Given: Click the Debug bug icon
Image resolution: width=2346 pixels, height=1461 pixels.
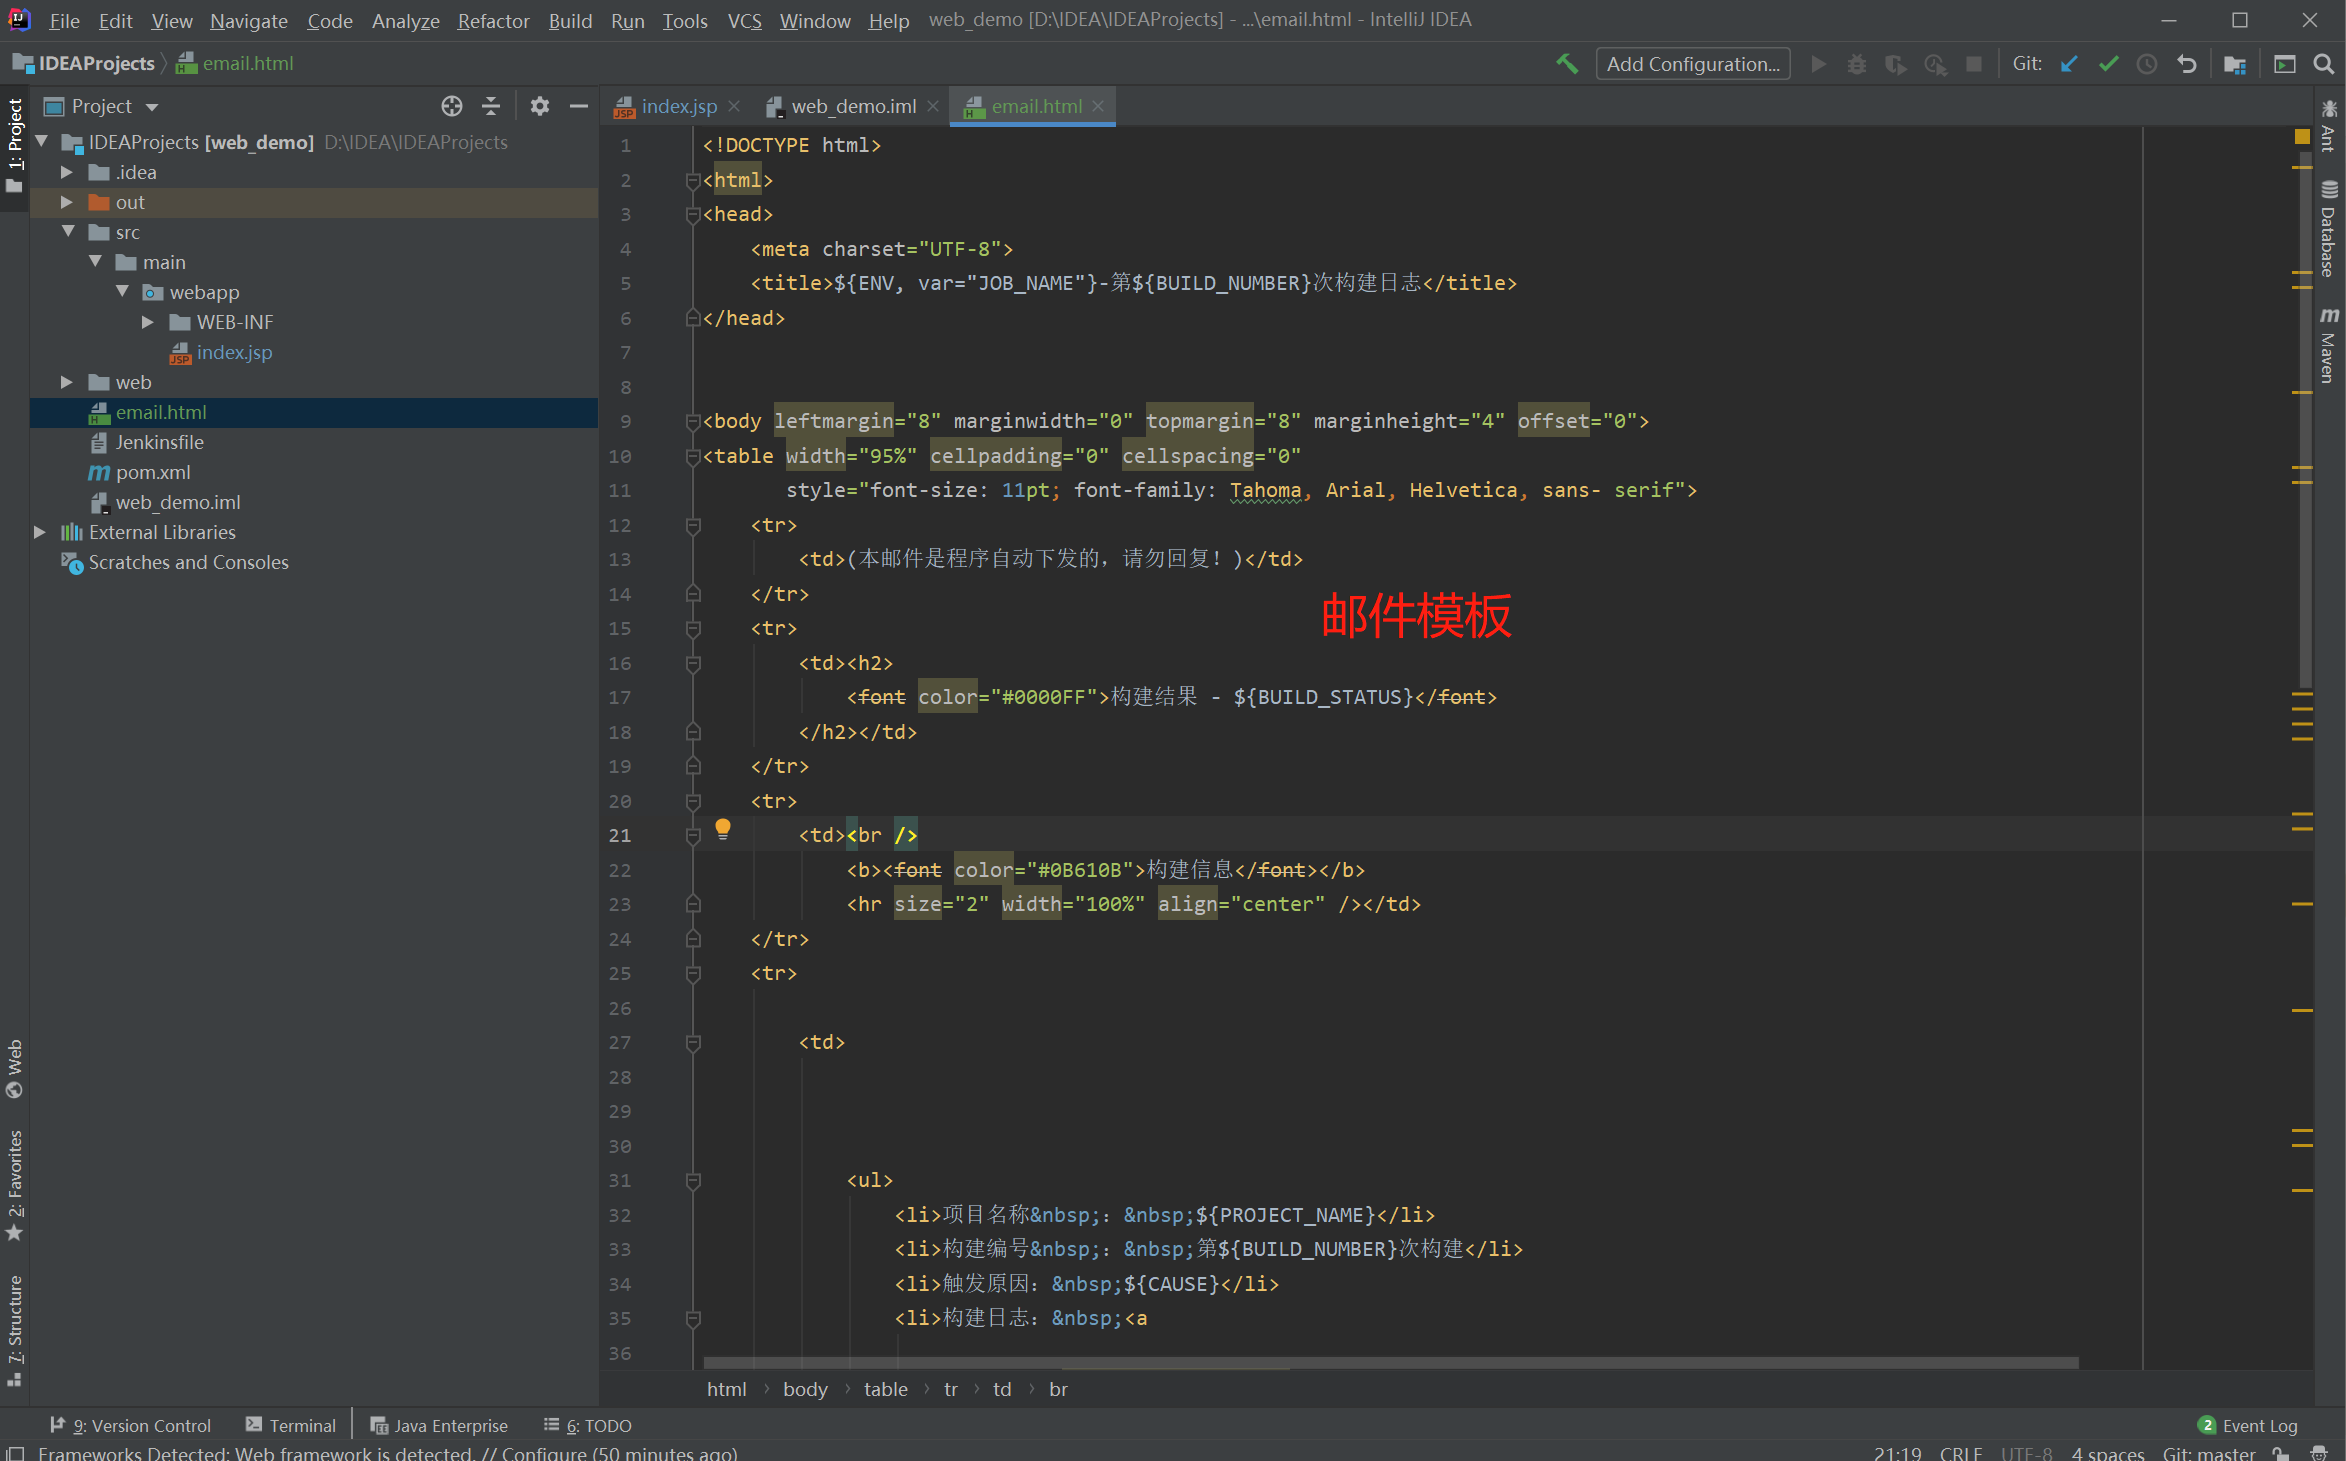Looking at the screenshot, I should pyautogui.click(x=1857, y=64).
